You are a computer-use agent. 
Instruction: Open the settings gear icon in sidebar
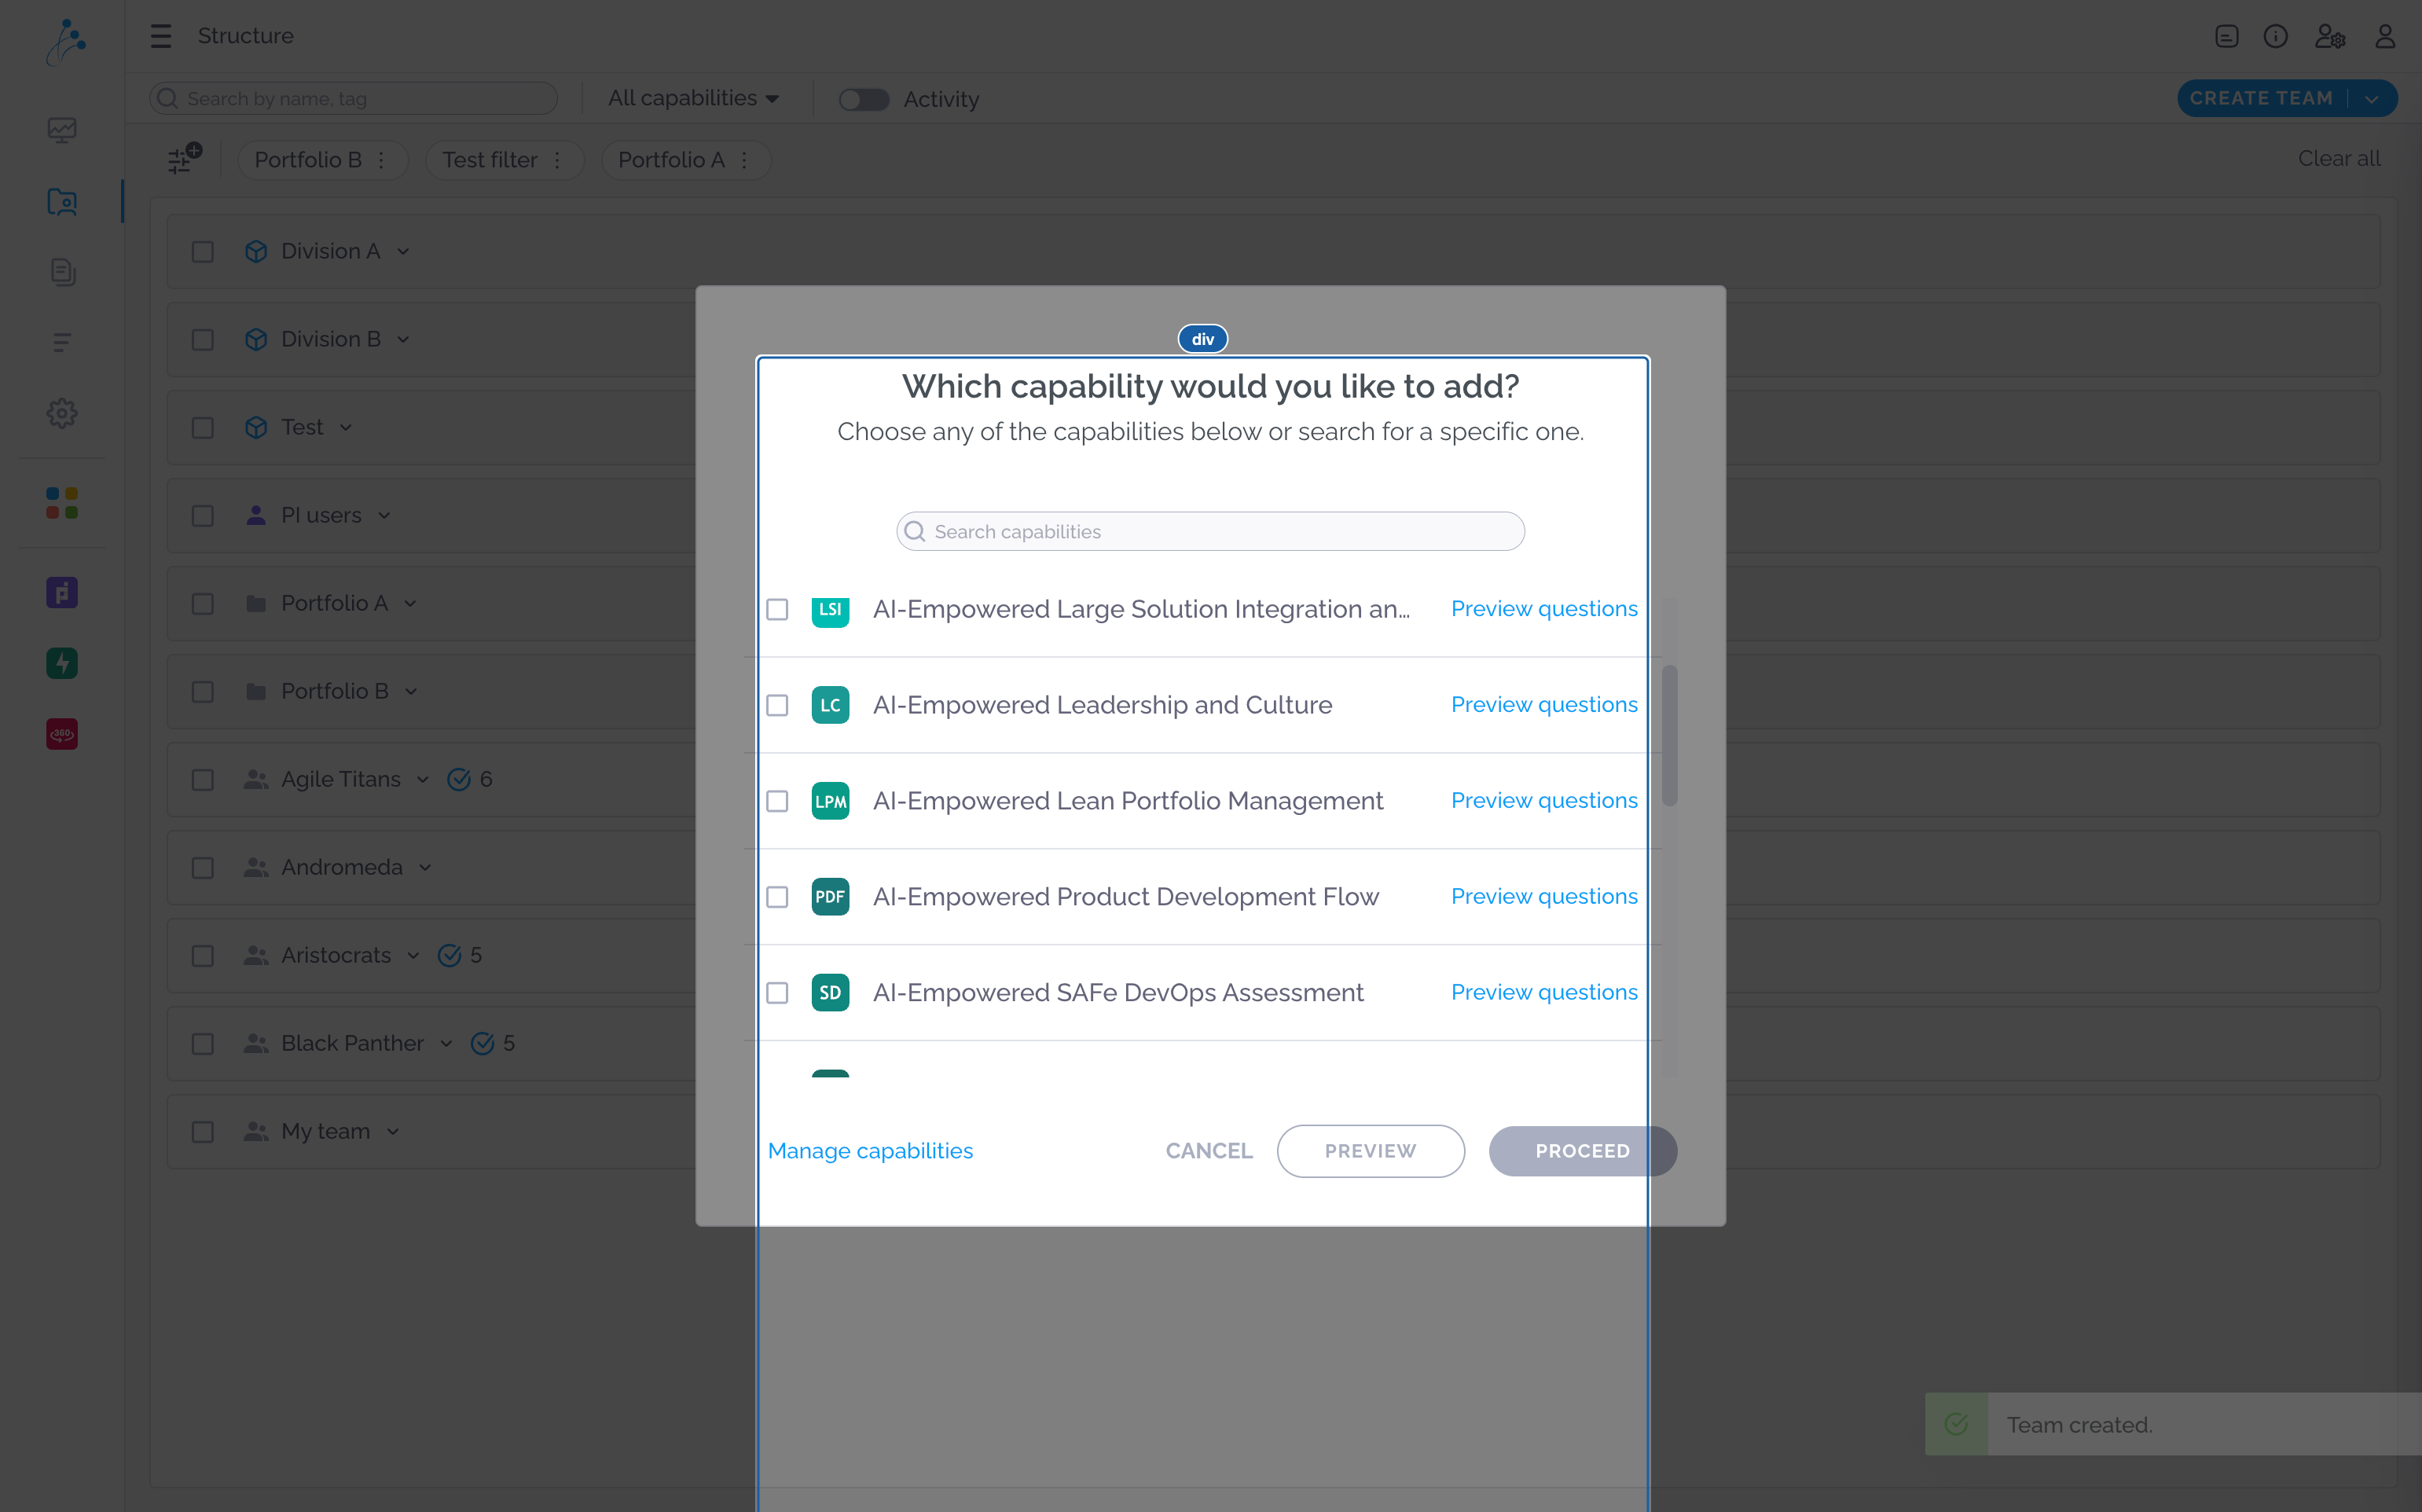coord(62,413)
